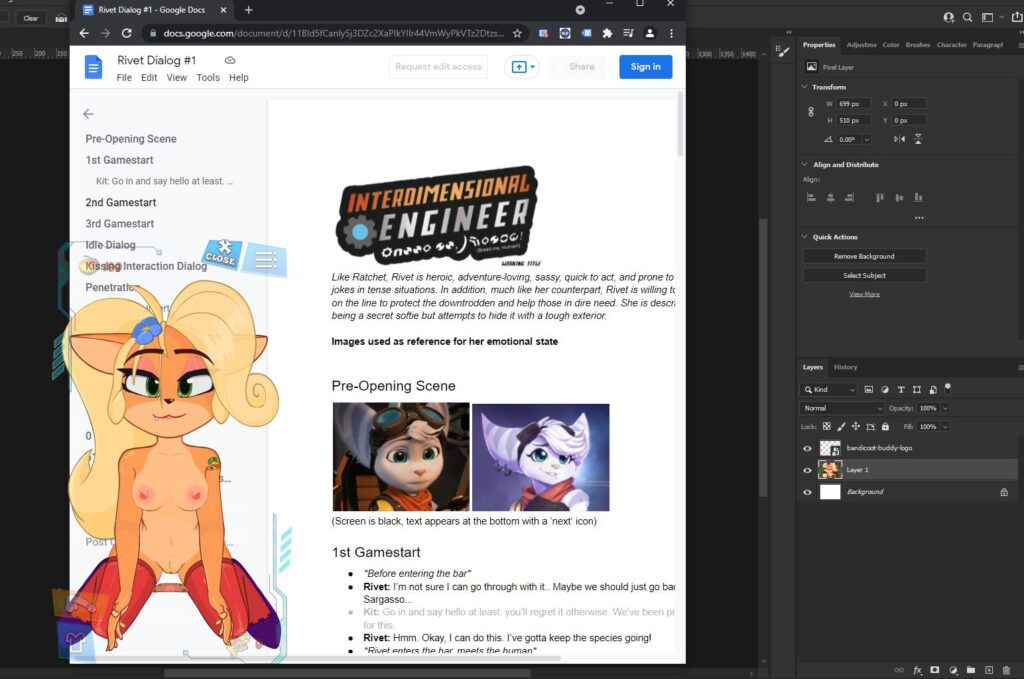Collapse the Transform section
The height and width of the screenshot is (679, 1024).
click(805, 87)
